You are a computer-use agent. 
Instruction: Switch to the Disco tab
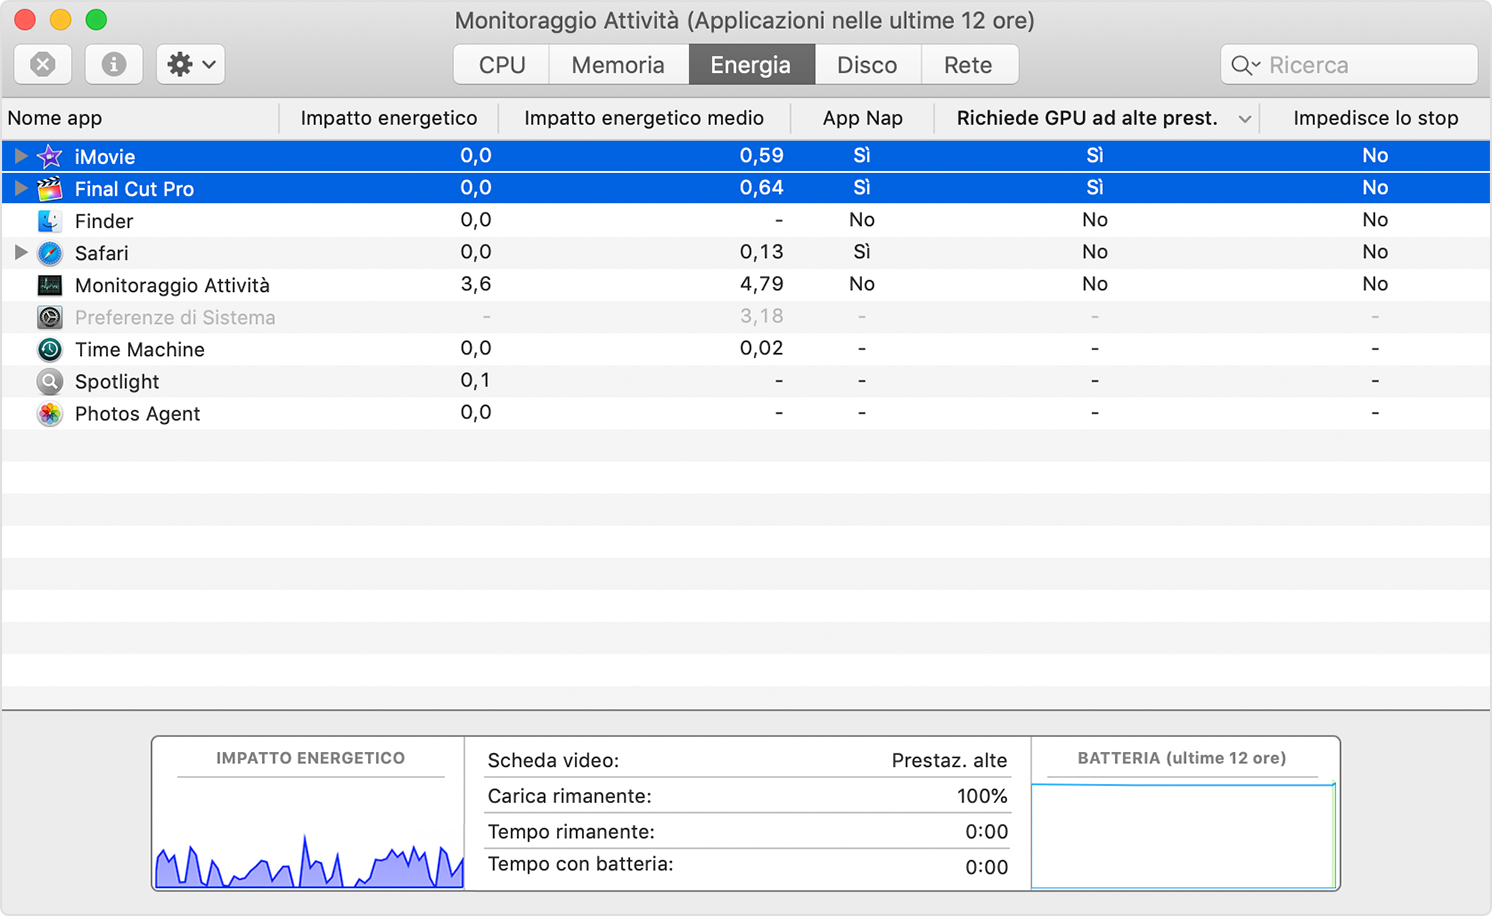click(867, 65)
